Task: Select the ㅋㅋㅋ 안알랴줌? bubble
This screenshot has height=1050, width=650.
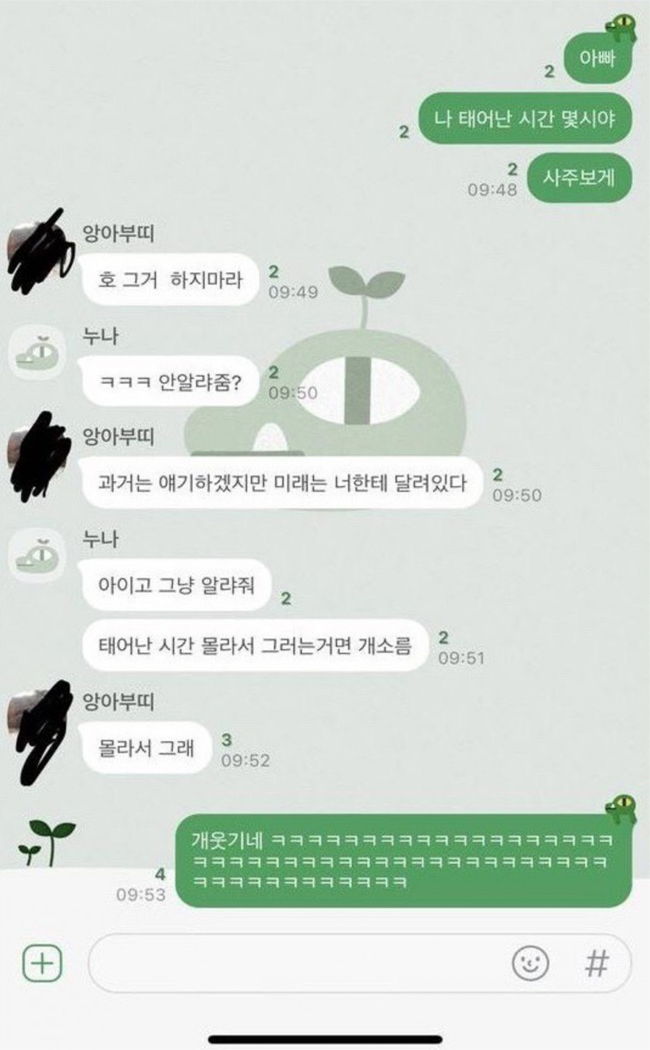Action: click(169, 382)
